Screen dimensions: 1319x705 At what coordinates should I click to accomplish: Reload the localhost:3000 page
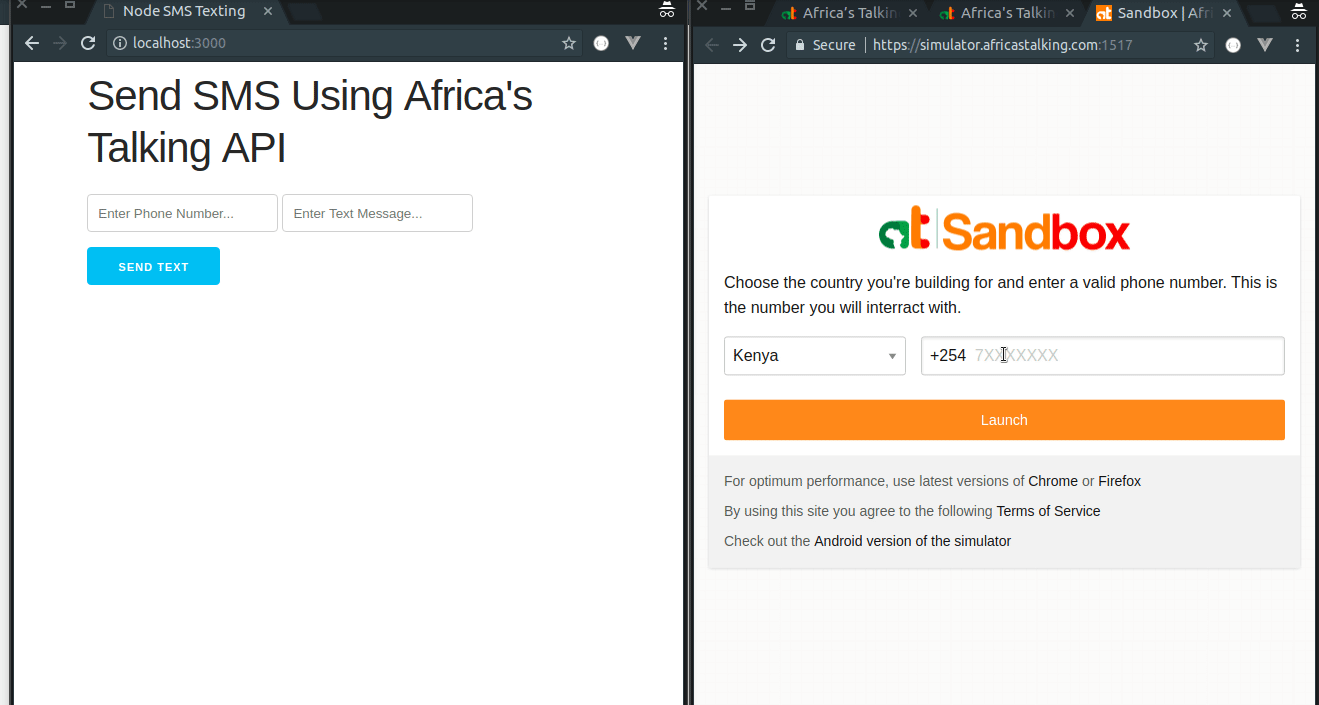[x=88, y=44]
